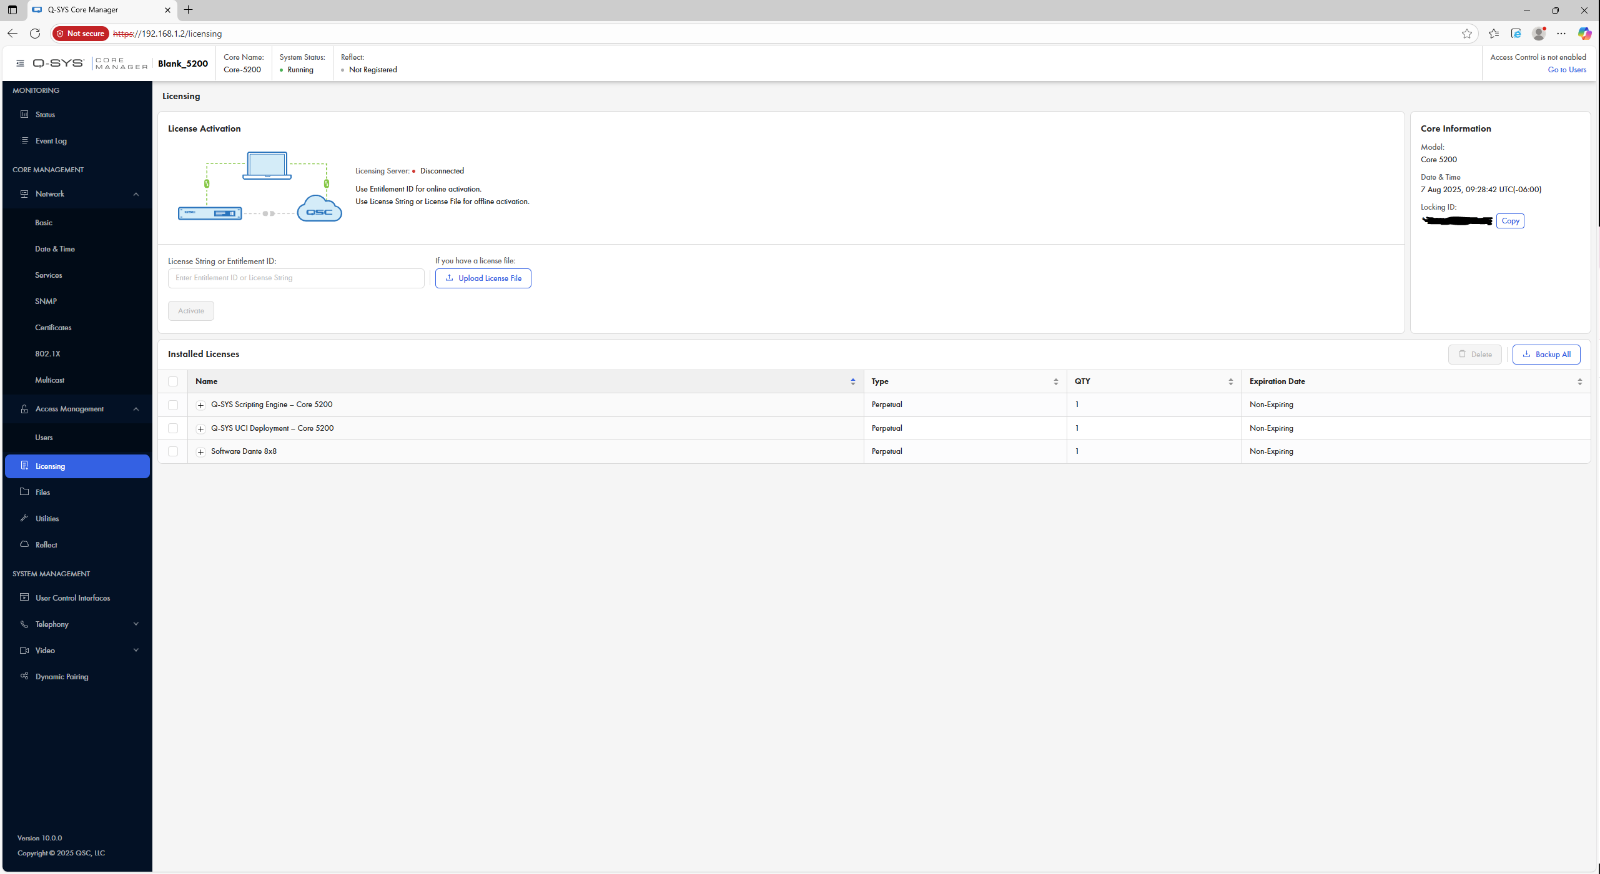Sort installed licenses by Expiration Date
The image size is (1600, 874).
tap(1580, 381)
